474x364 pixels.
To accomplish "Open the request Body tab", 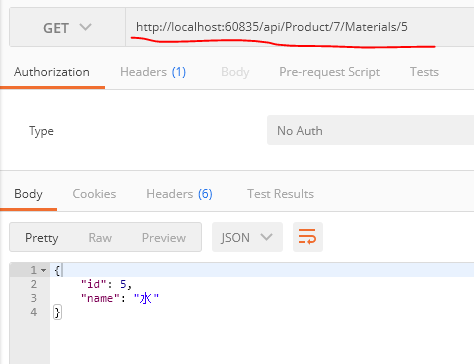I will click(235, 72).
